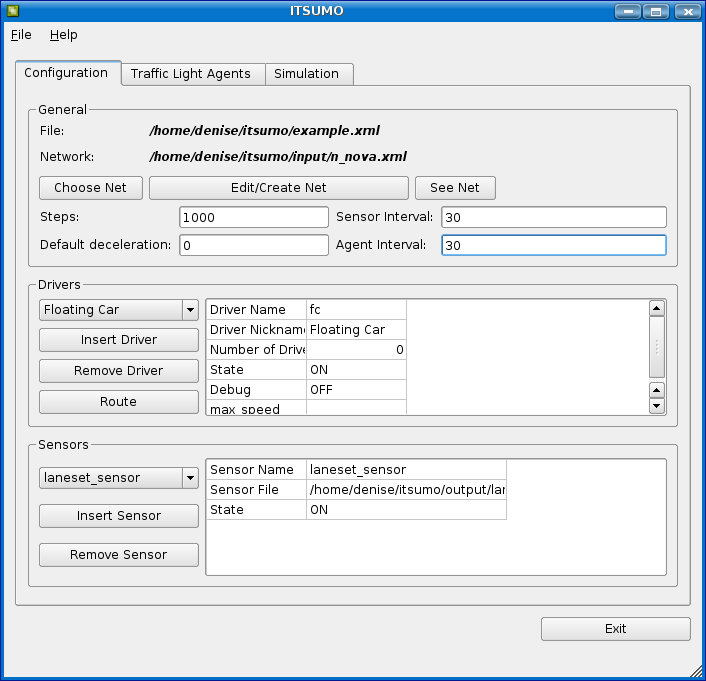This screenshot has width=706, height=681.
Task: Click the Exit button
Action: (x=615, y=629)
